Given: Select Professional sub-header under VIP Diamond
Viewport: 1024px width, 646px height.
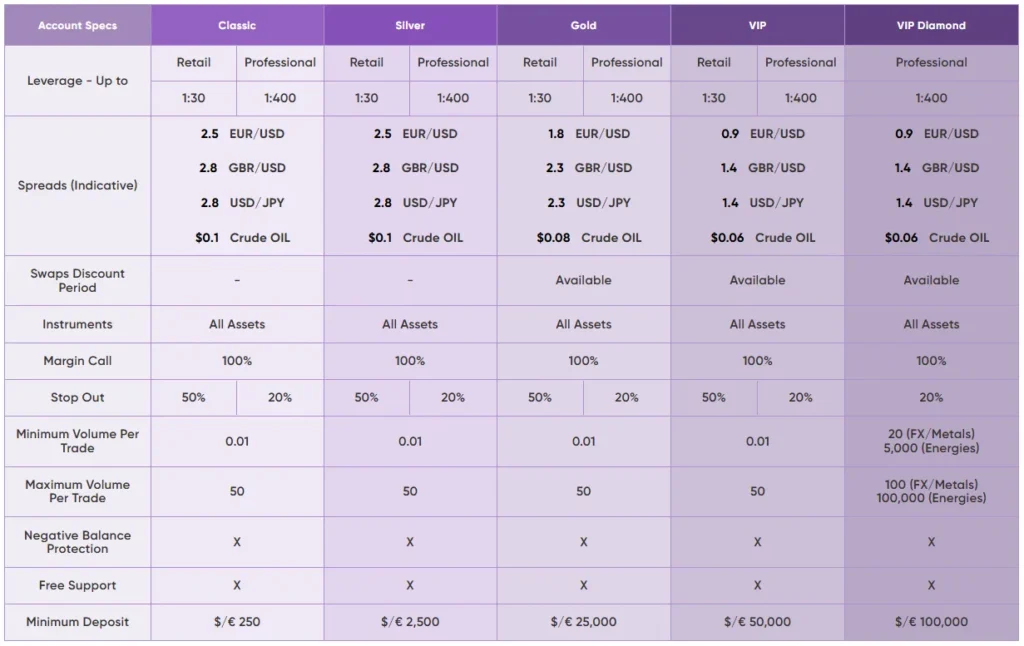Looking at the screenshot, I should pyautogui.click(x=931, y=62).
